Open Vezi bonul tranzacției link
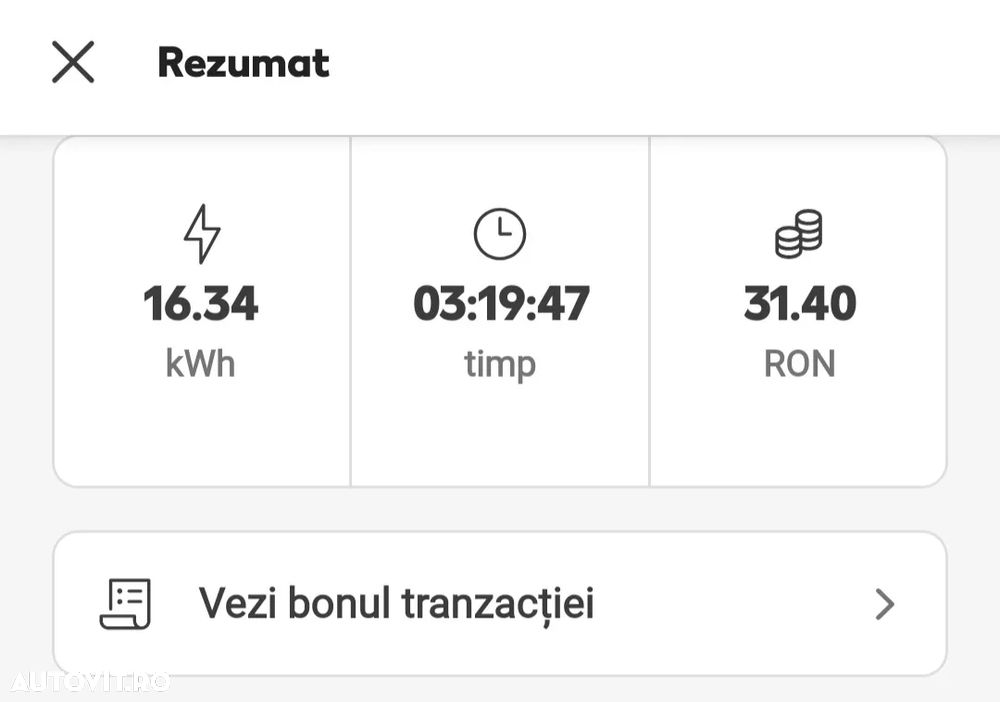1000x702 pixels. [396, 603]
